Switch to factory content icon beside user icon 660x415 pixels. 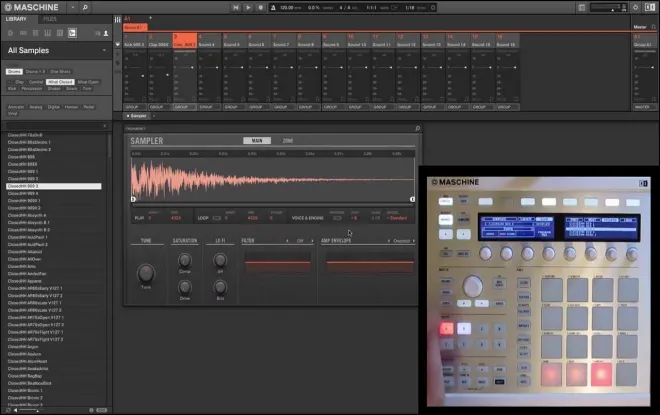pos(98,33)
